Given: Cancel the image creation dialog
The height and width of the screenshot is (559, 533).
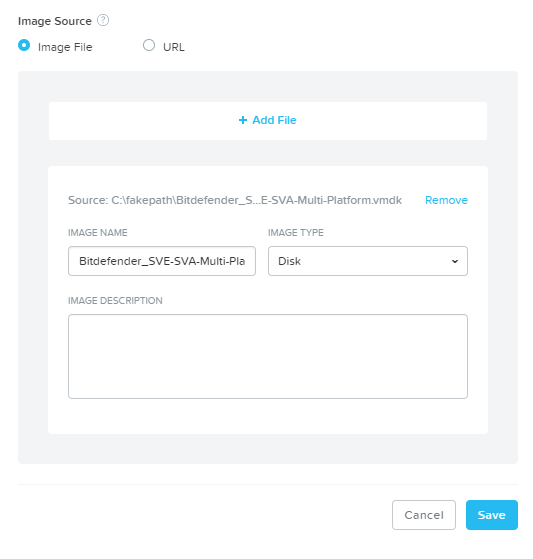Looking at the screenshot, I should pyautogui.click(x=424, y=515).
